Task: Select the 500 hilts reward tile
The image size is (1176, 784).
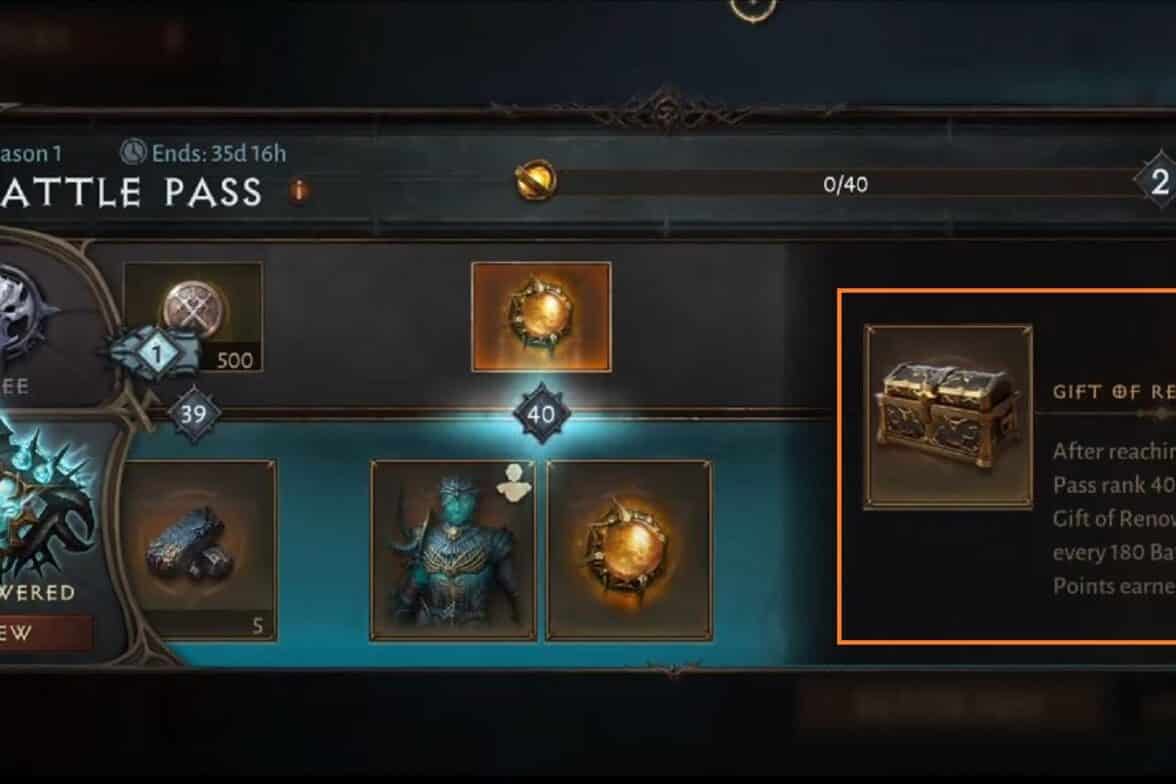Action: (x=193, y=317)
